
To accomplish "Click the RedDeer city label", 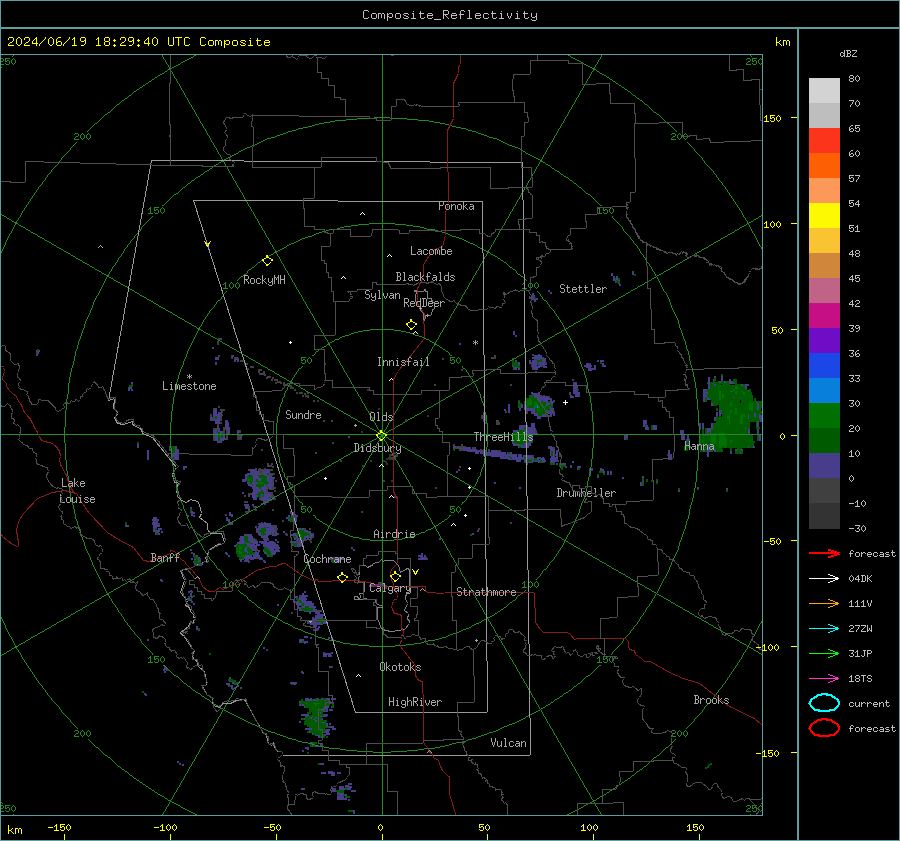I will click(424, 303).
